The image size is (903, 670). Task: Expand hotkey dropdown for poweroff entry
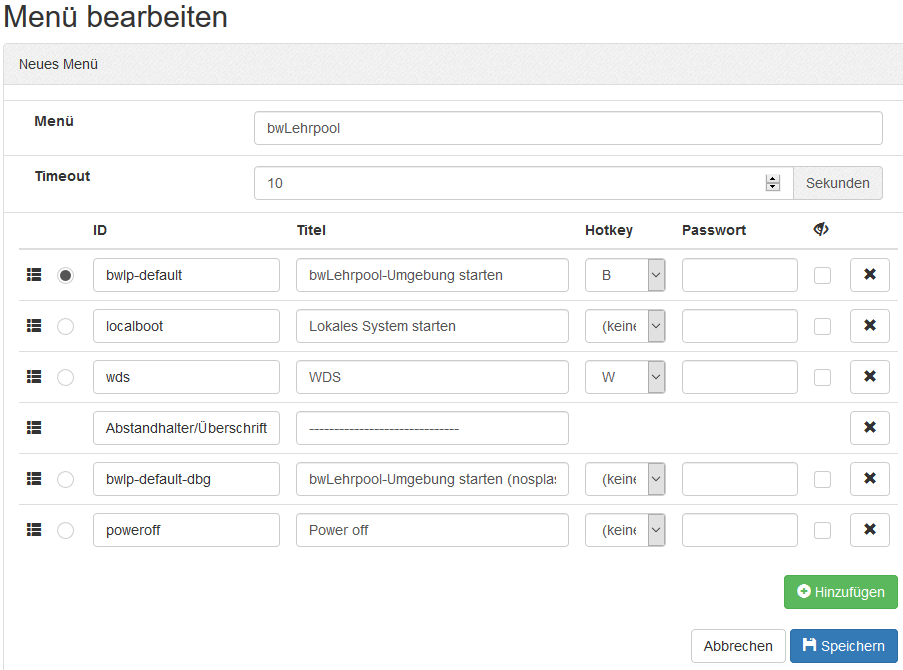625,530
